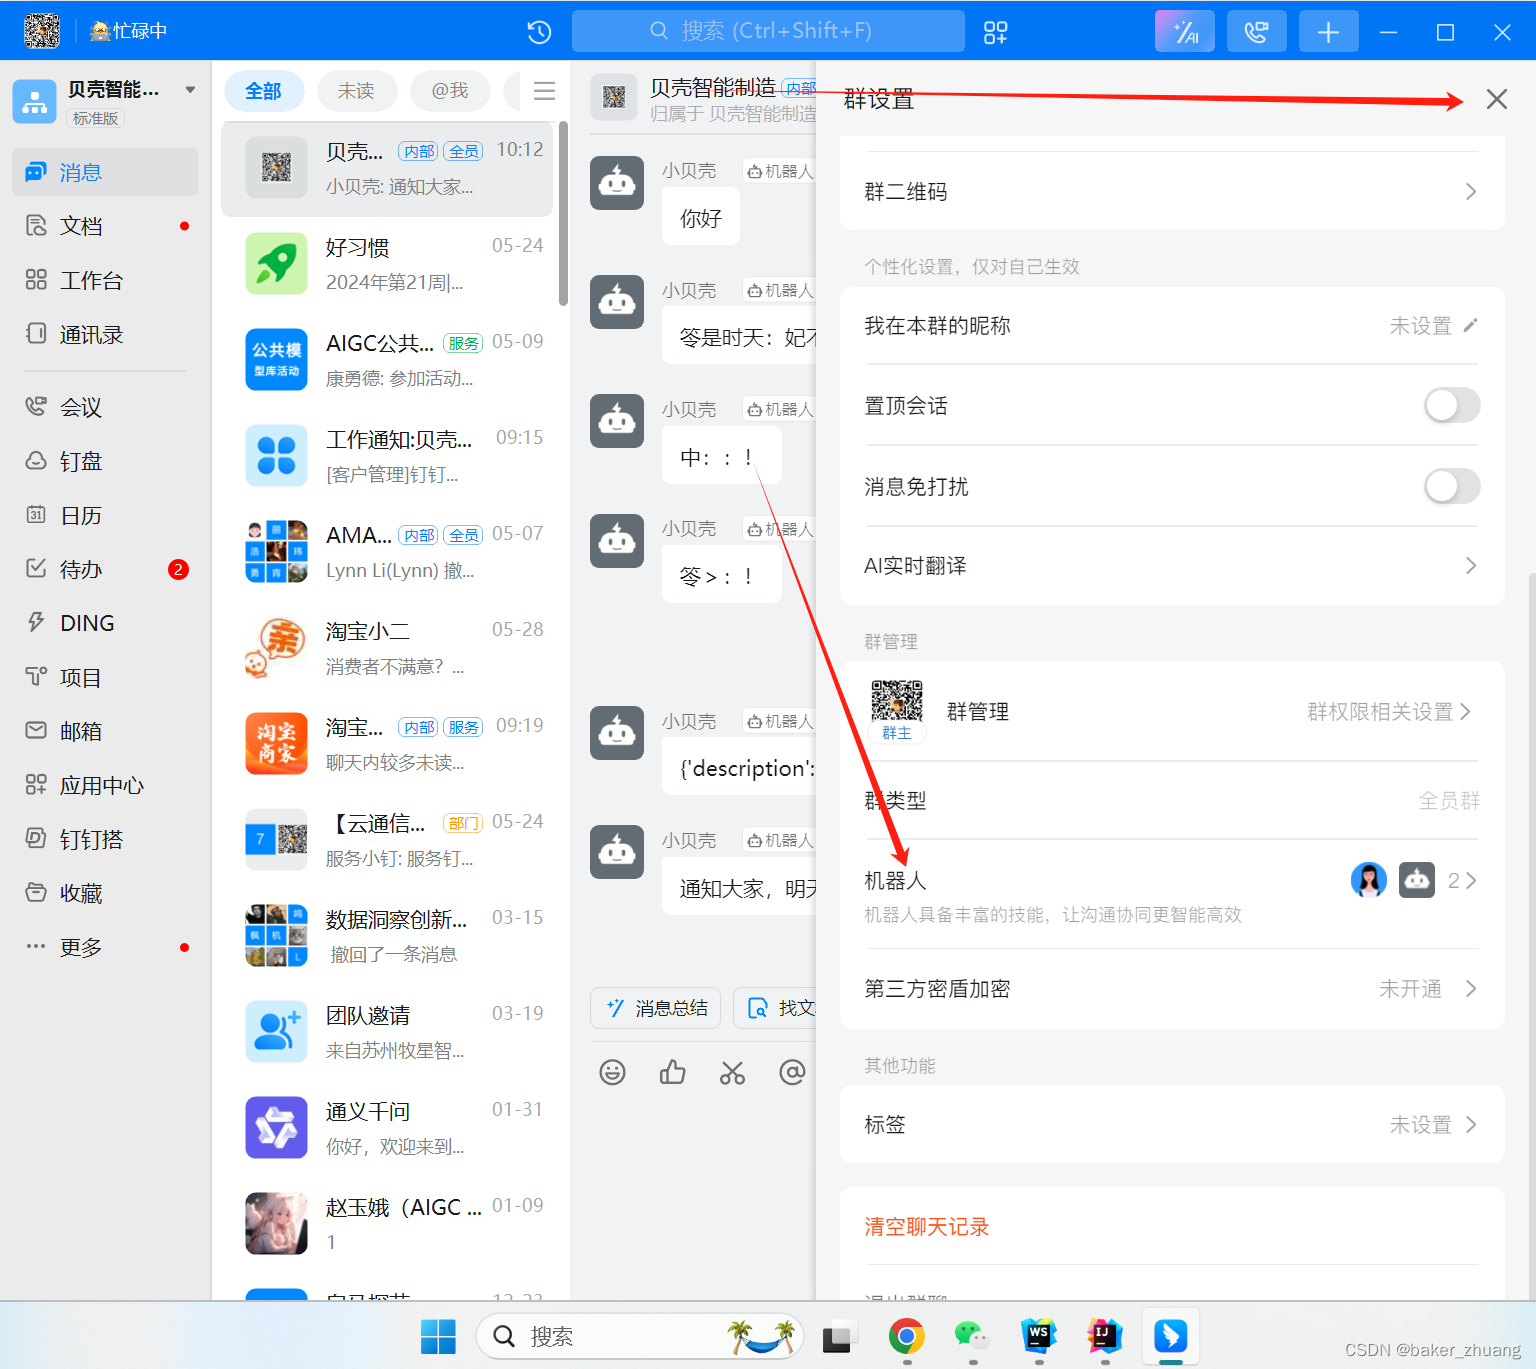Click the DING lightning icon
Screen dimensions: 1536x1369
36,622
